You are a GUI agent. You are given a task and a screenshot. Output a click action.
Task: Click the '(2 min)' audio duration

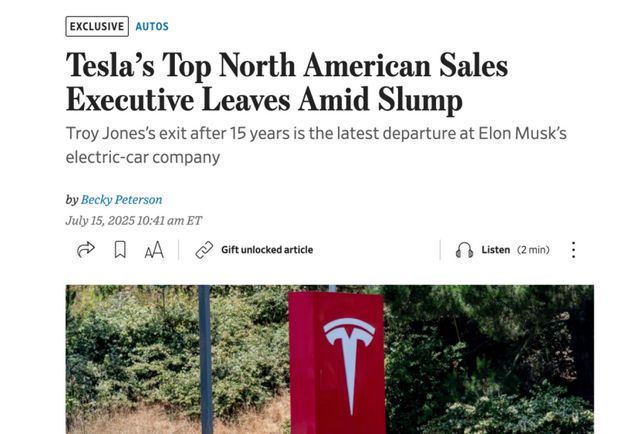click(533, 250)
